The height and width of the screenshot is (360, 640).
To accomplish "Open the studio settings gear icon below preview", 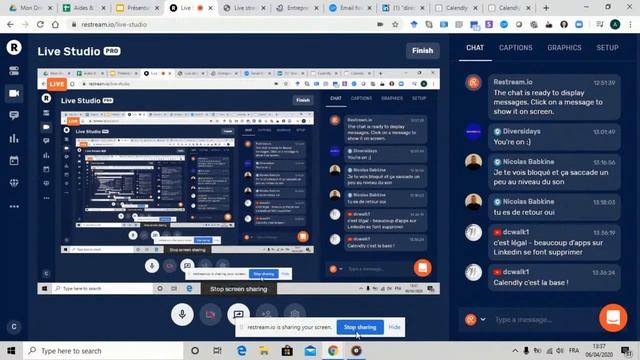I will (295, 313).
